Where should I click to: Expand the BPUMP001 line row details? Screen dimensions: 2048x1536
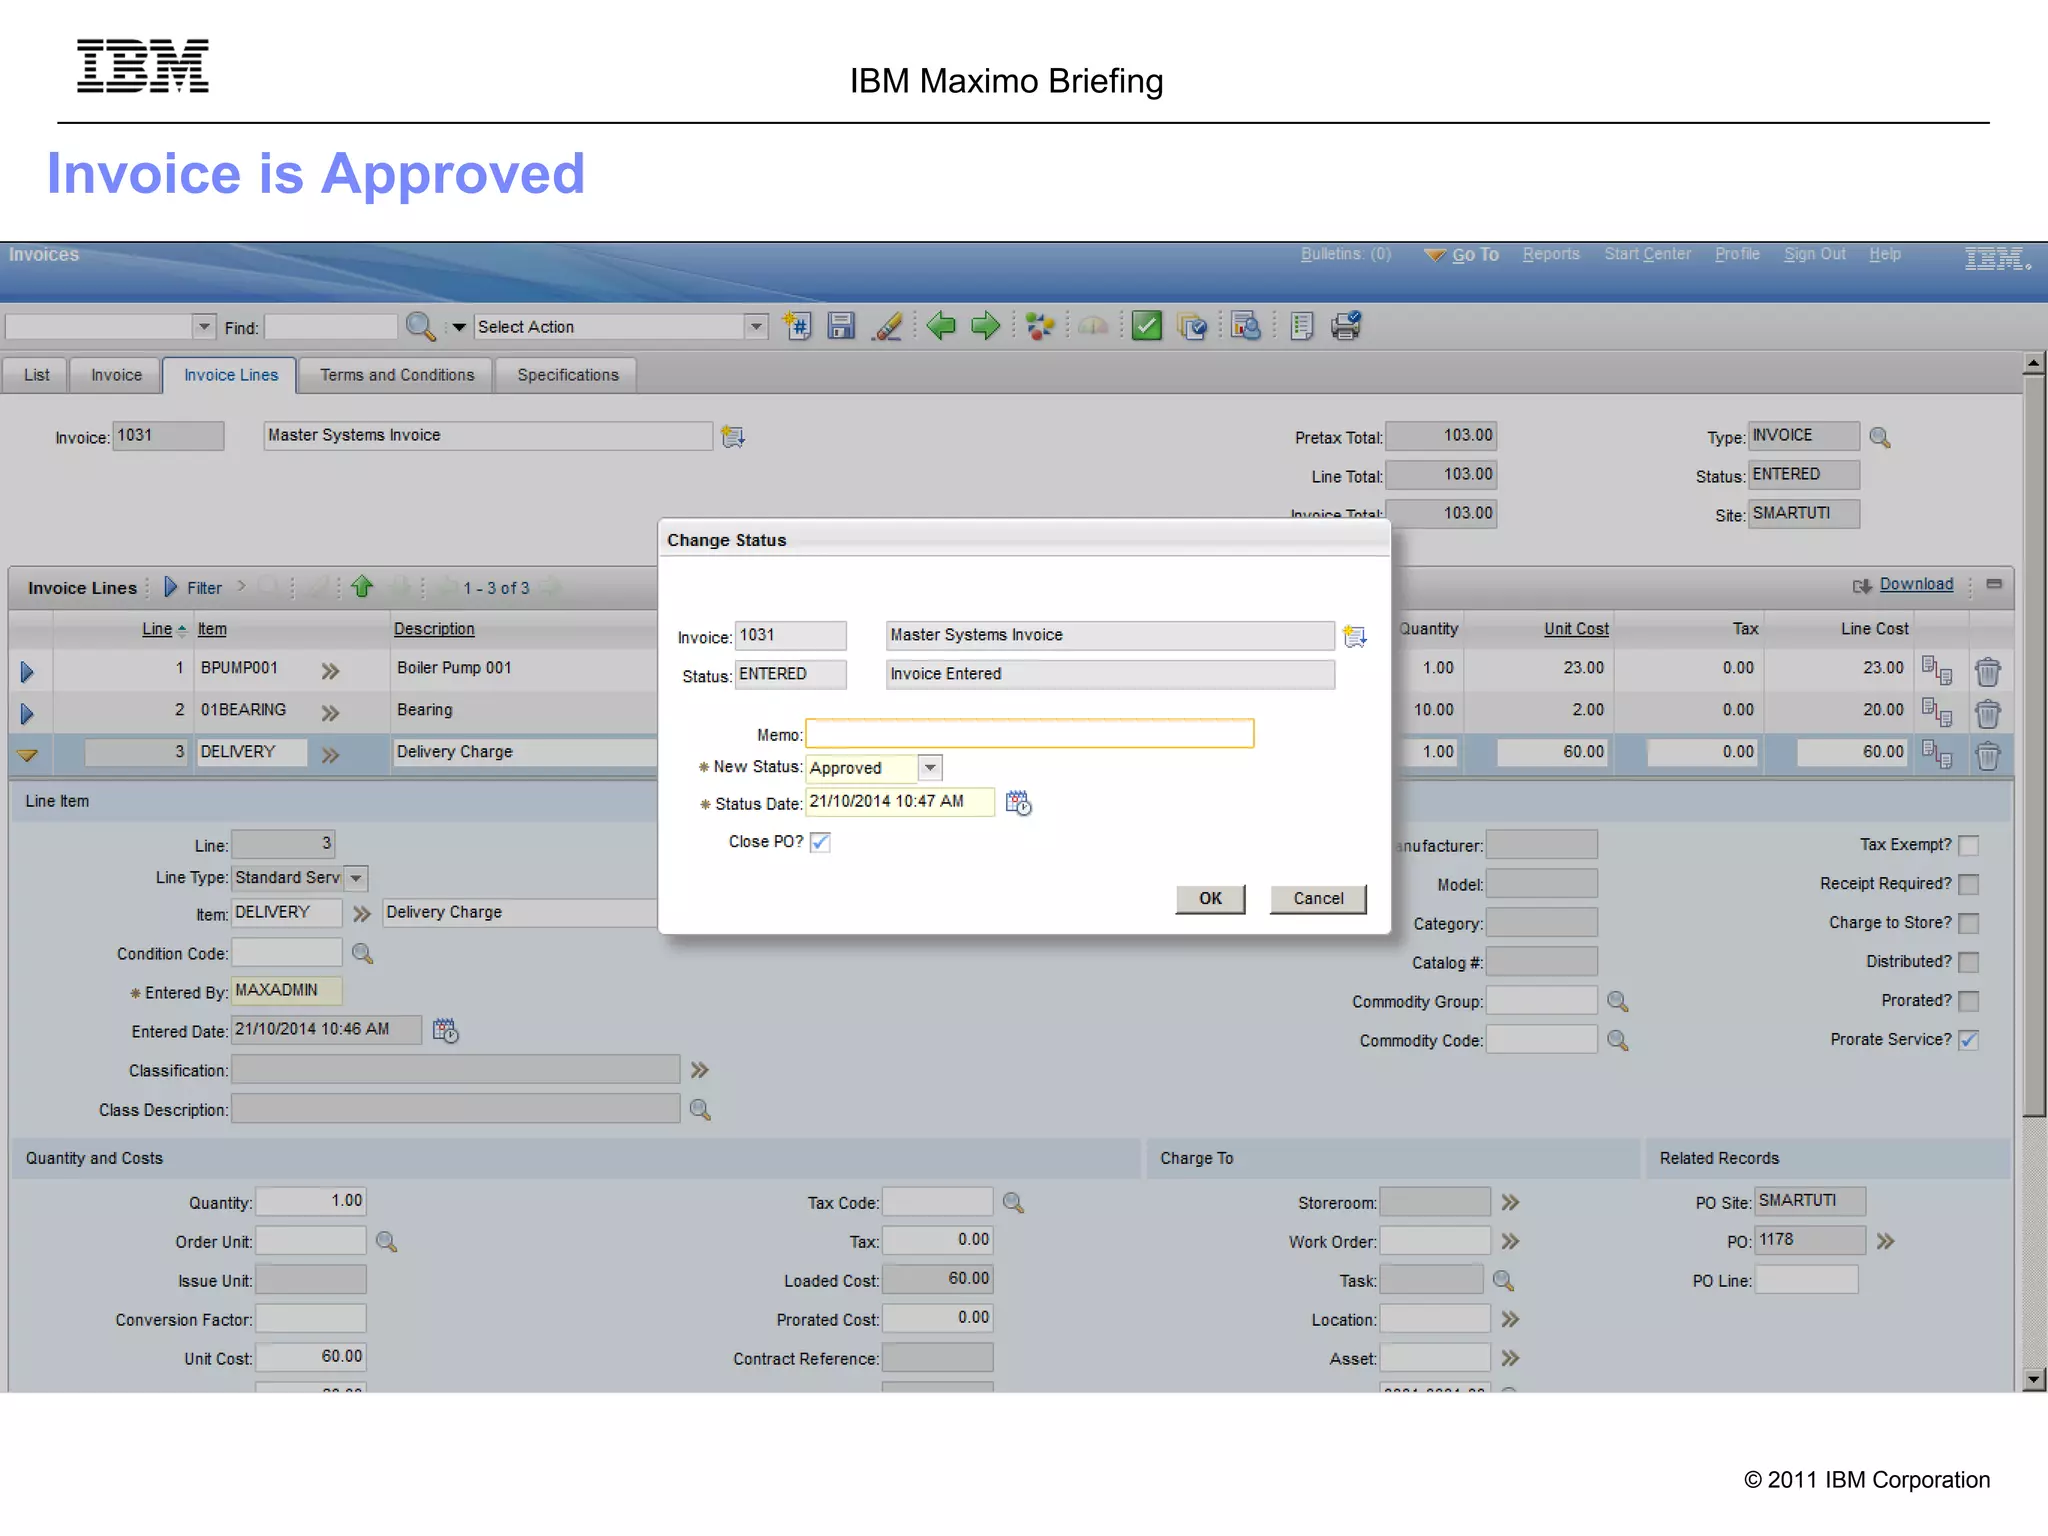coord(27,671)
